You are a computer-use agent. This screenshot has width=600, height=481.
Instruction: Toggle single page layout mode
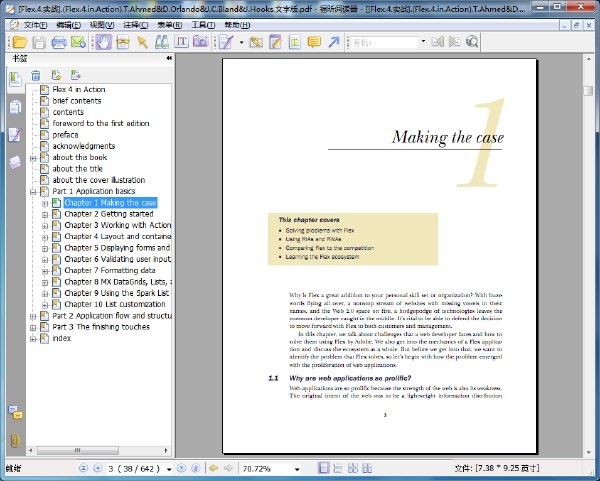tap(324, 468)
